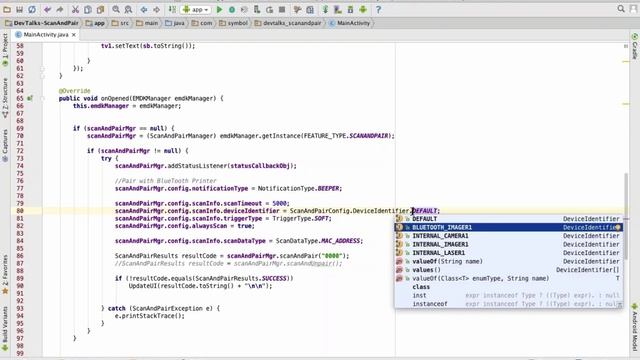Click the Make Project icon
This screenshot has height=360, width=640.
[172, 9]
